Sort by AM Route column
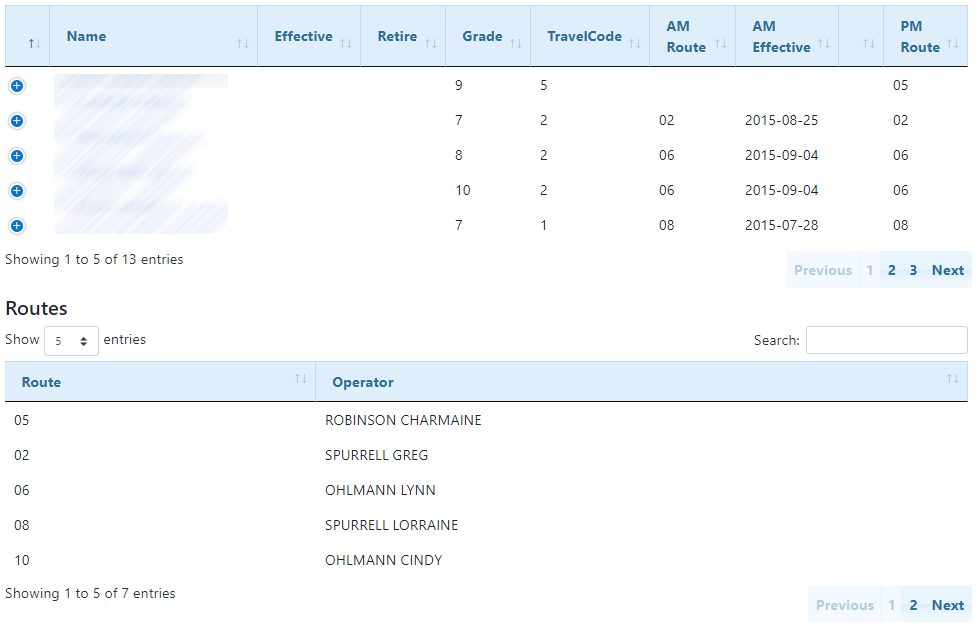The image size is (980, 627). [691, 37]
